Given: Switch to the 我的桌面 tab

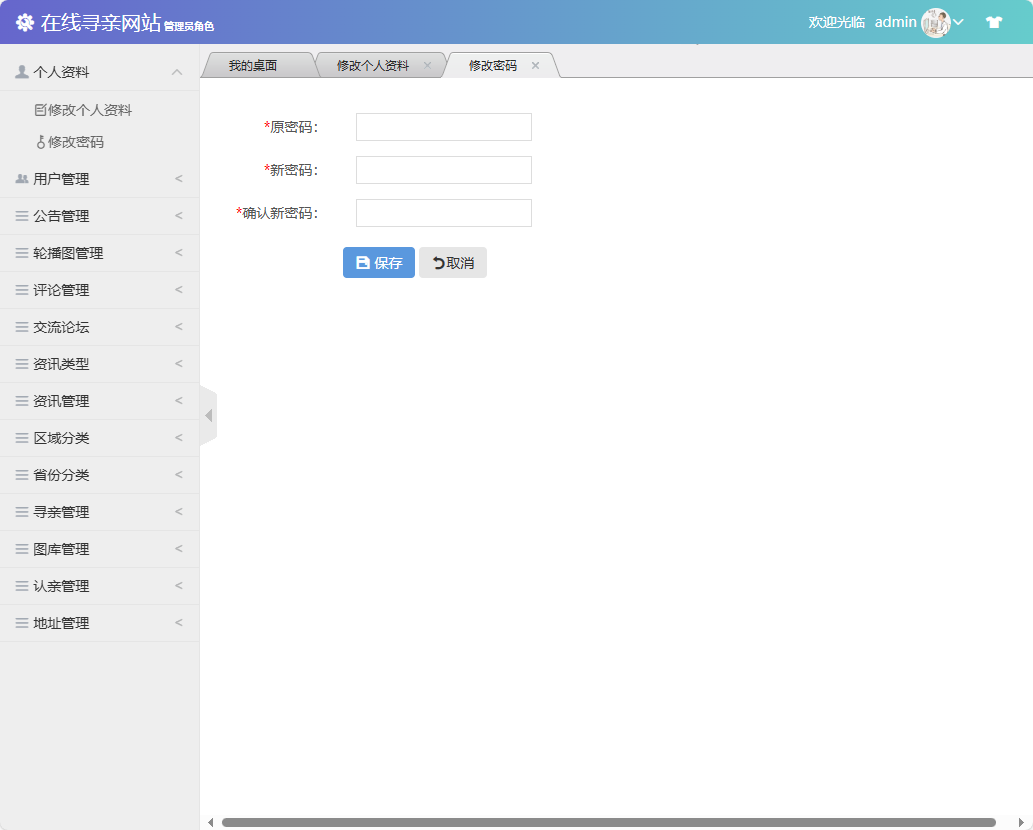Looking at the screenshot, I should pos(255,64).
